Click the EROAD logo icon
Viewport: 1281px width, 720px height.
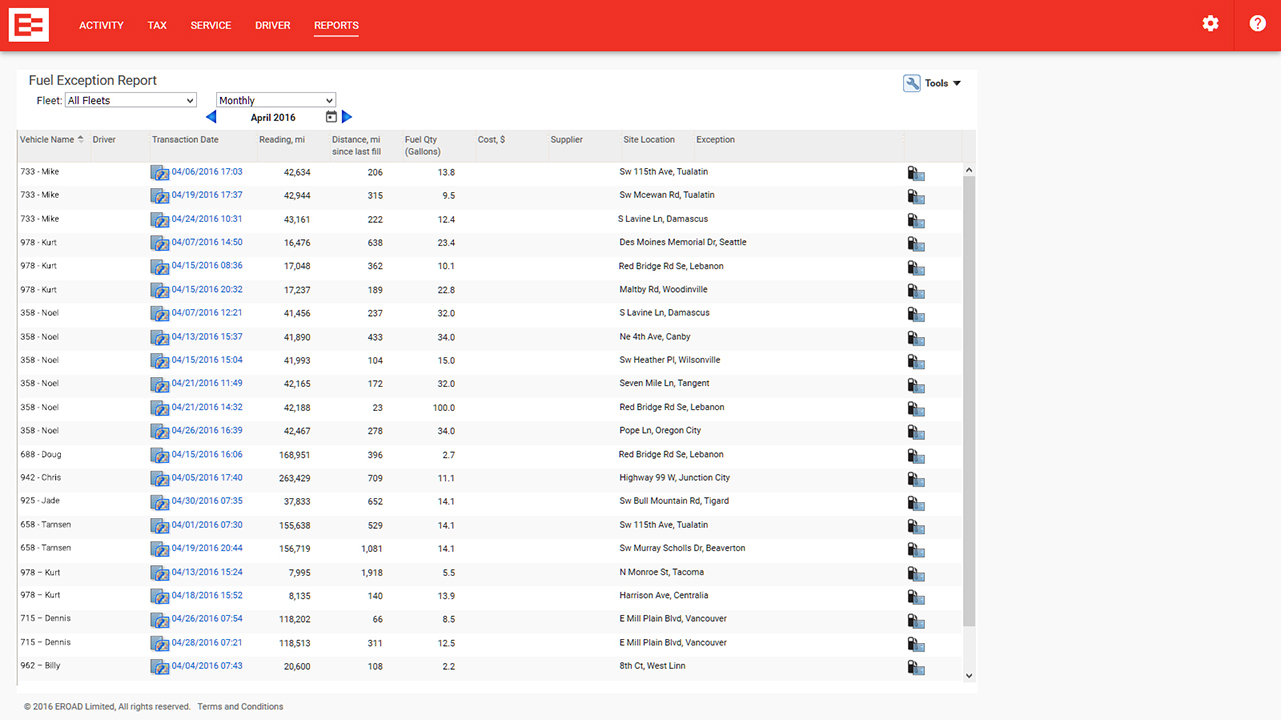[x=28, y=25]
